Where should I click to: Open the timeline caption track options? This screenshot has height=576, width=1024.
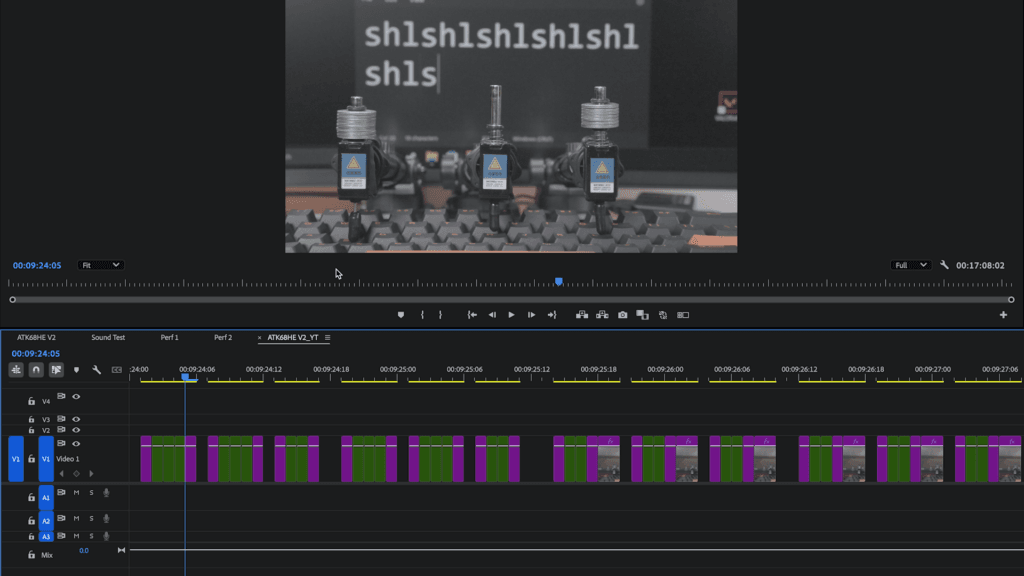(x=117, y=370)
